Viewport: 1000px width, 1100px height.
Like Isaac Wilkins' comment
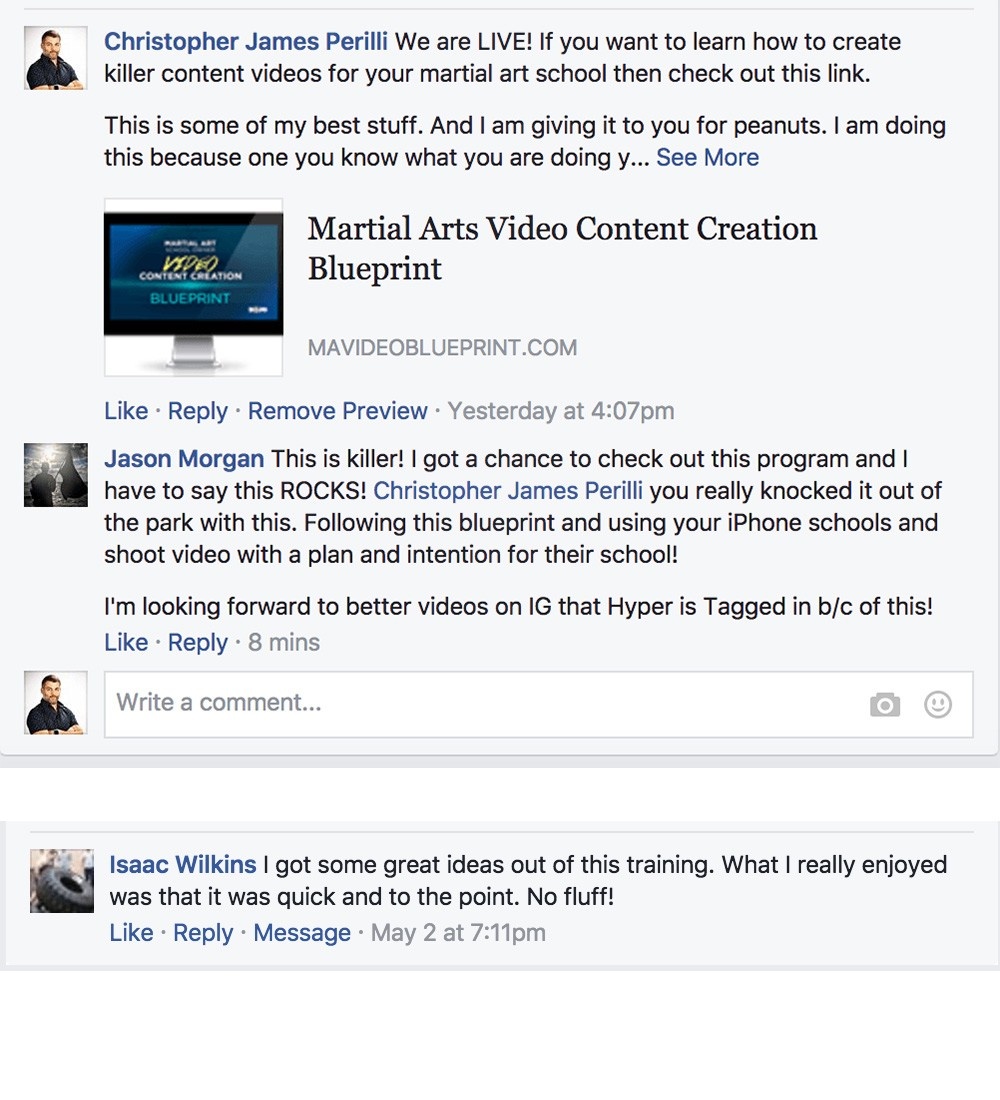tap(131, 932)
